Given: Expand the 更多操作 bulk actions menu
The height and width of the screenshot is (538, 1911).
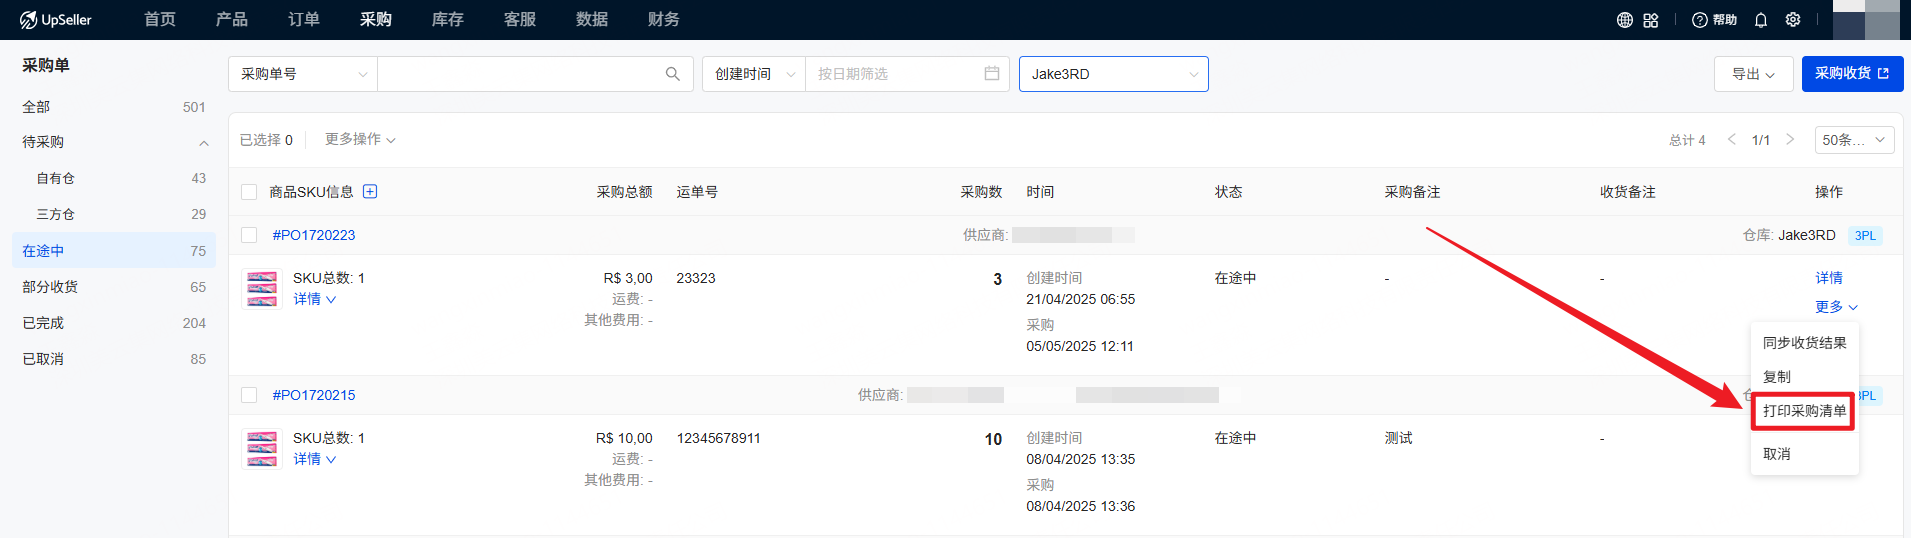Looking at the screenshot, I should 360,140.
